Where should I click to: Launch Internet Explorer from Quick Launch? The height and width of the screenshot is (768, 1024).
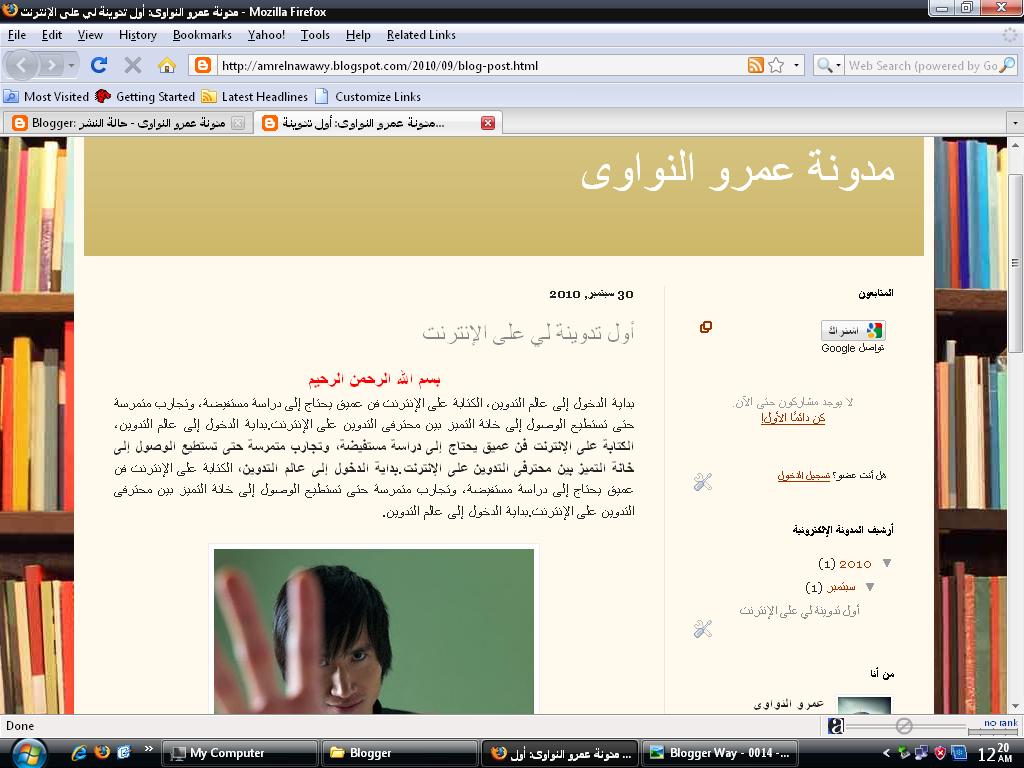coord(79,752)
